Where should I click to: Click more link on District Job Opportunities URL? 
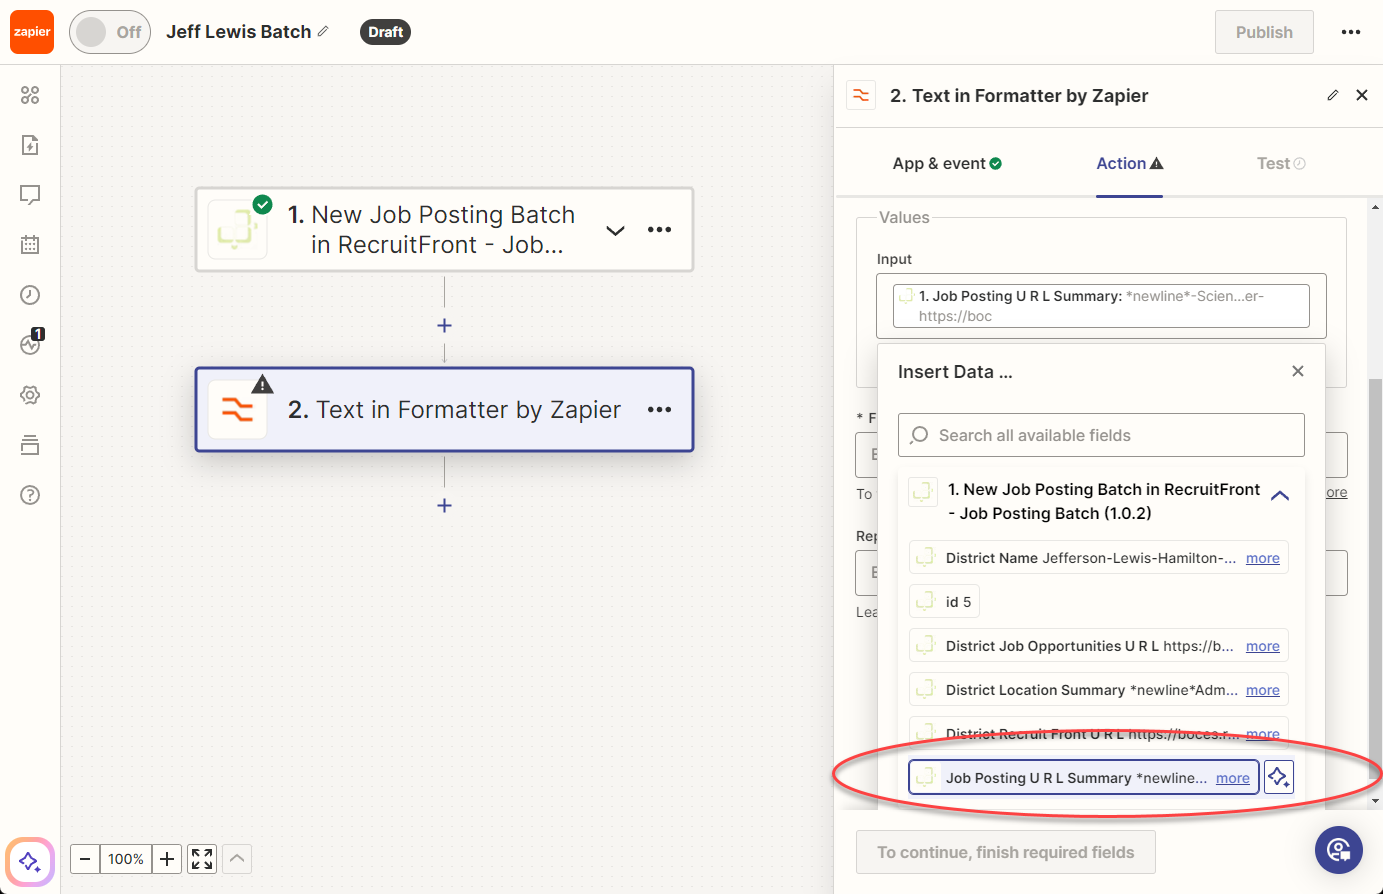(x=1262, y=646)
